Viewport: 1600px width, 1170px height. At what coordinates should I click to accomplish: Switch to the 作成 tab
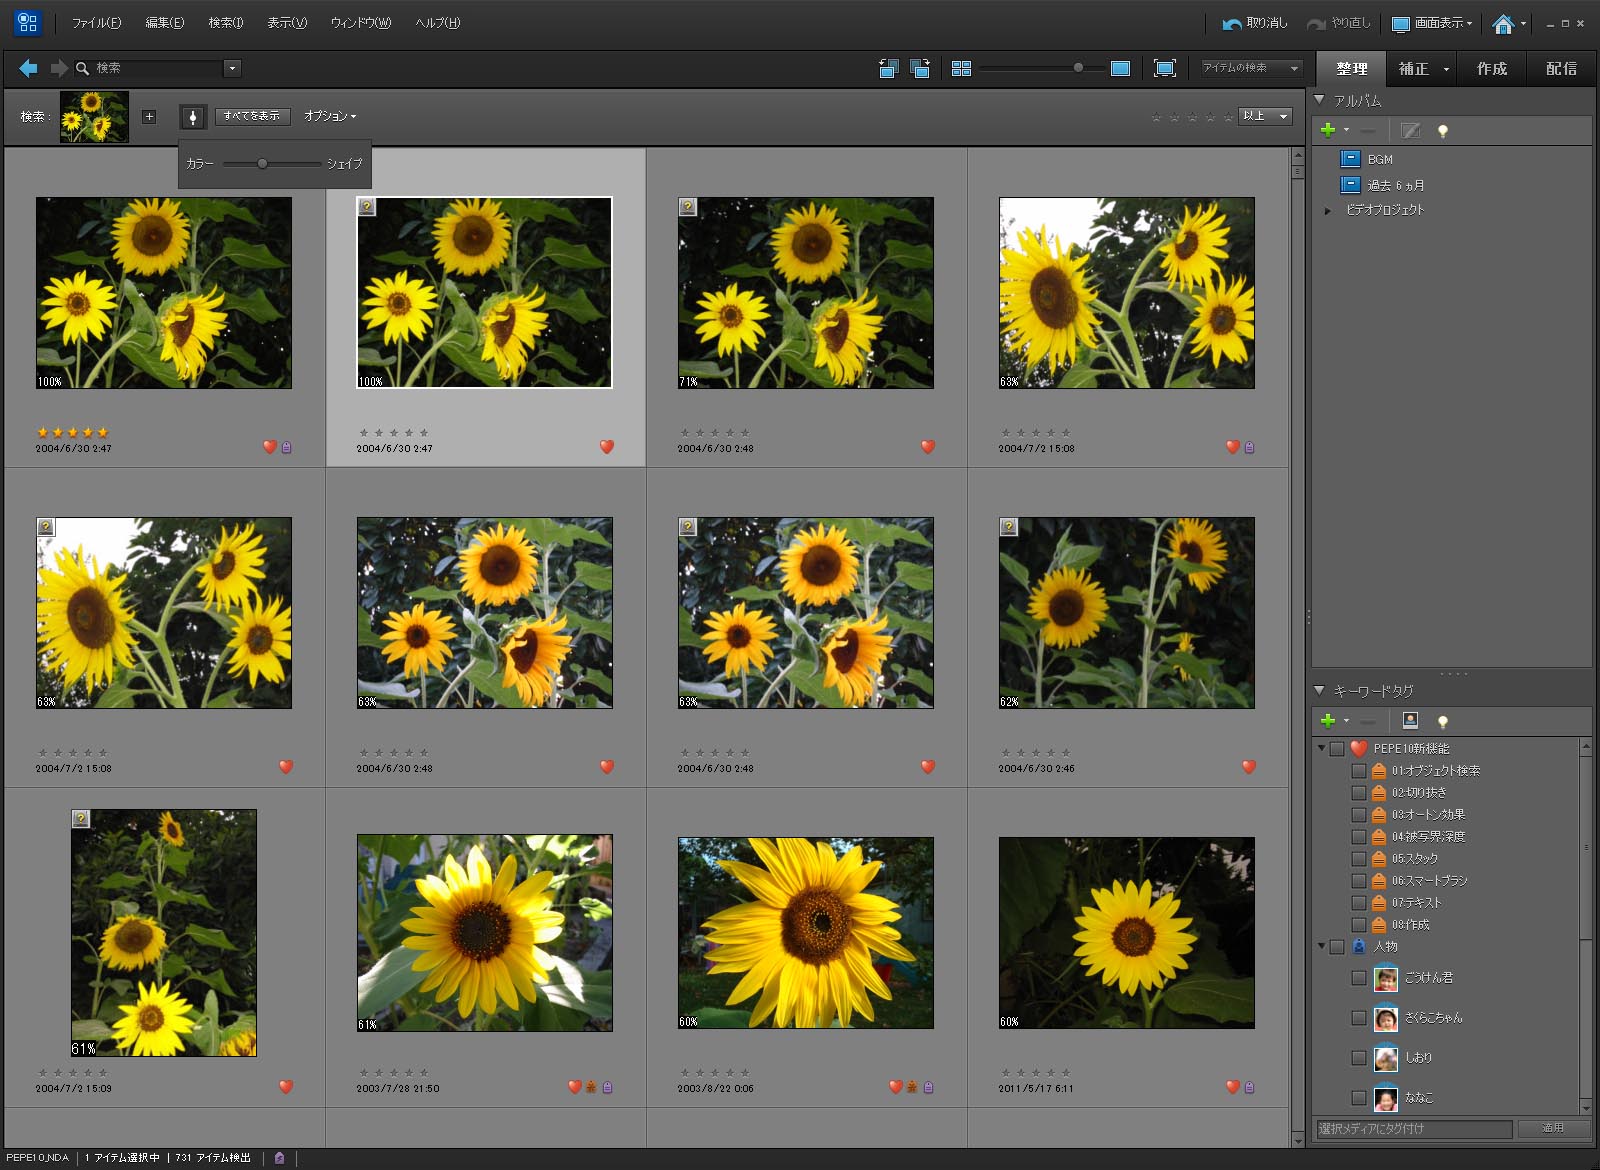tap(1491, 68)
